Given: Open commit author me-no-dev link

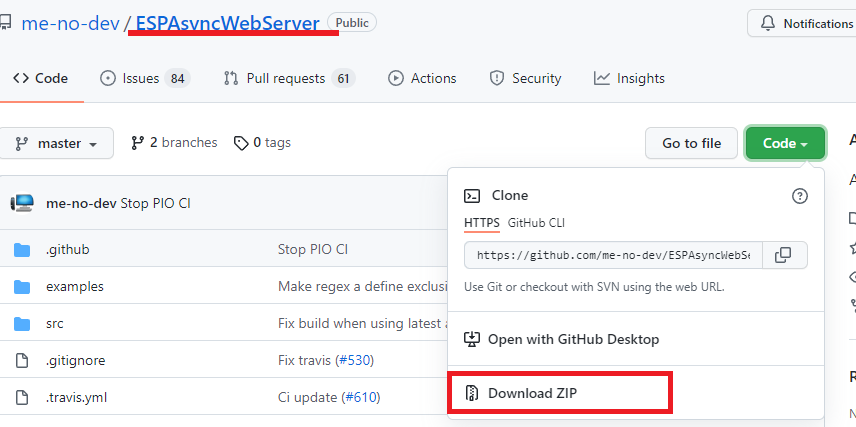Looking at the screenshot, I should click(x=81, y=204).
